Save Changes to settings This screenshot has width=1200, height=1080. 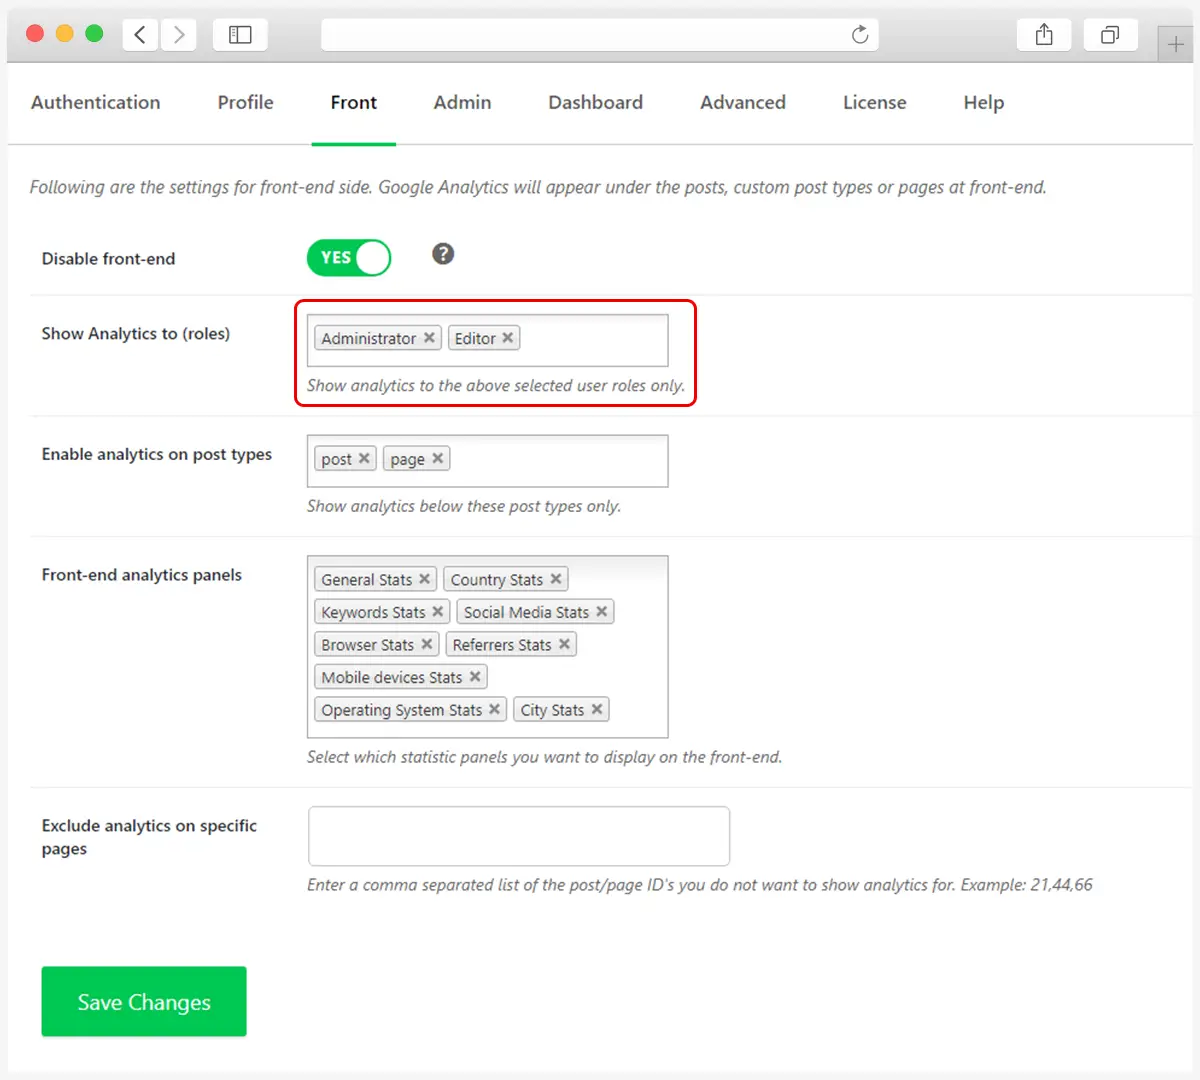pyautogui.click(x=144, y=1001)
